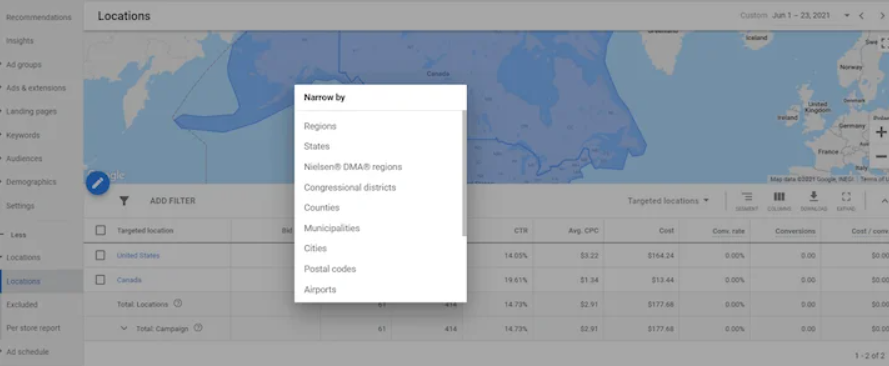Open the Columns icon
The width and height of the screenshot is (889, 366).
[779, 201]
